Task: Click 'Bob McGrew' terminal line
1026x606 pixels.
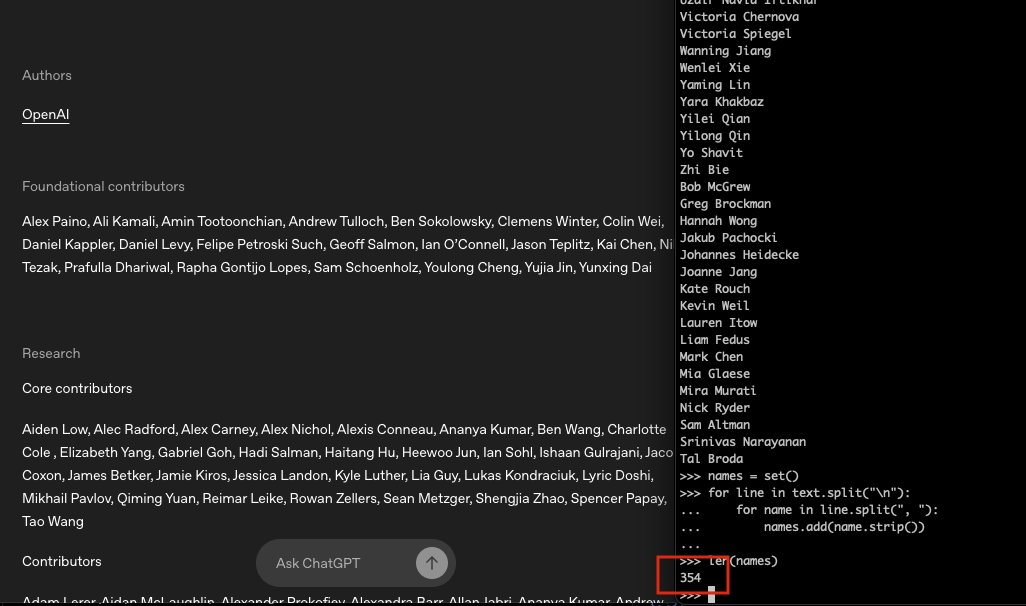Action: point(715,187)
